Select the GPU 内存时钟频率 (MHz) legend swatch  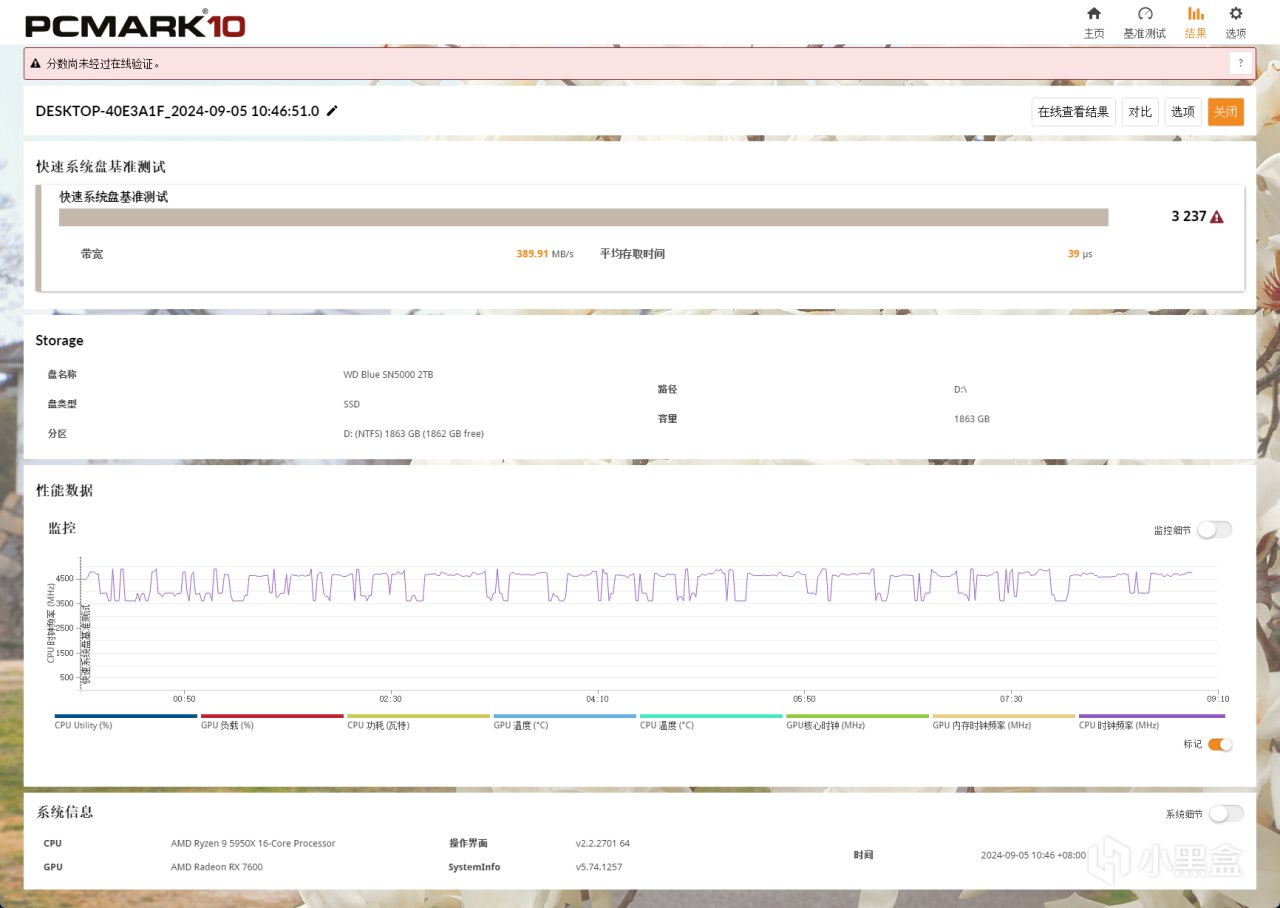(x=1004, y=716)
